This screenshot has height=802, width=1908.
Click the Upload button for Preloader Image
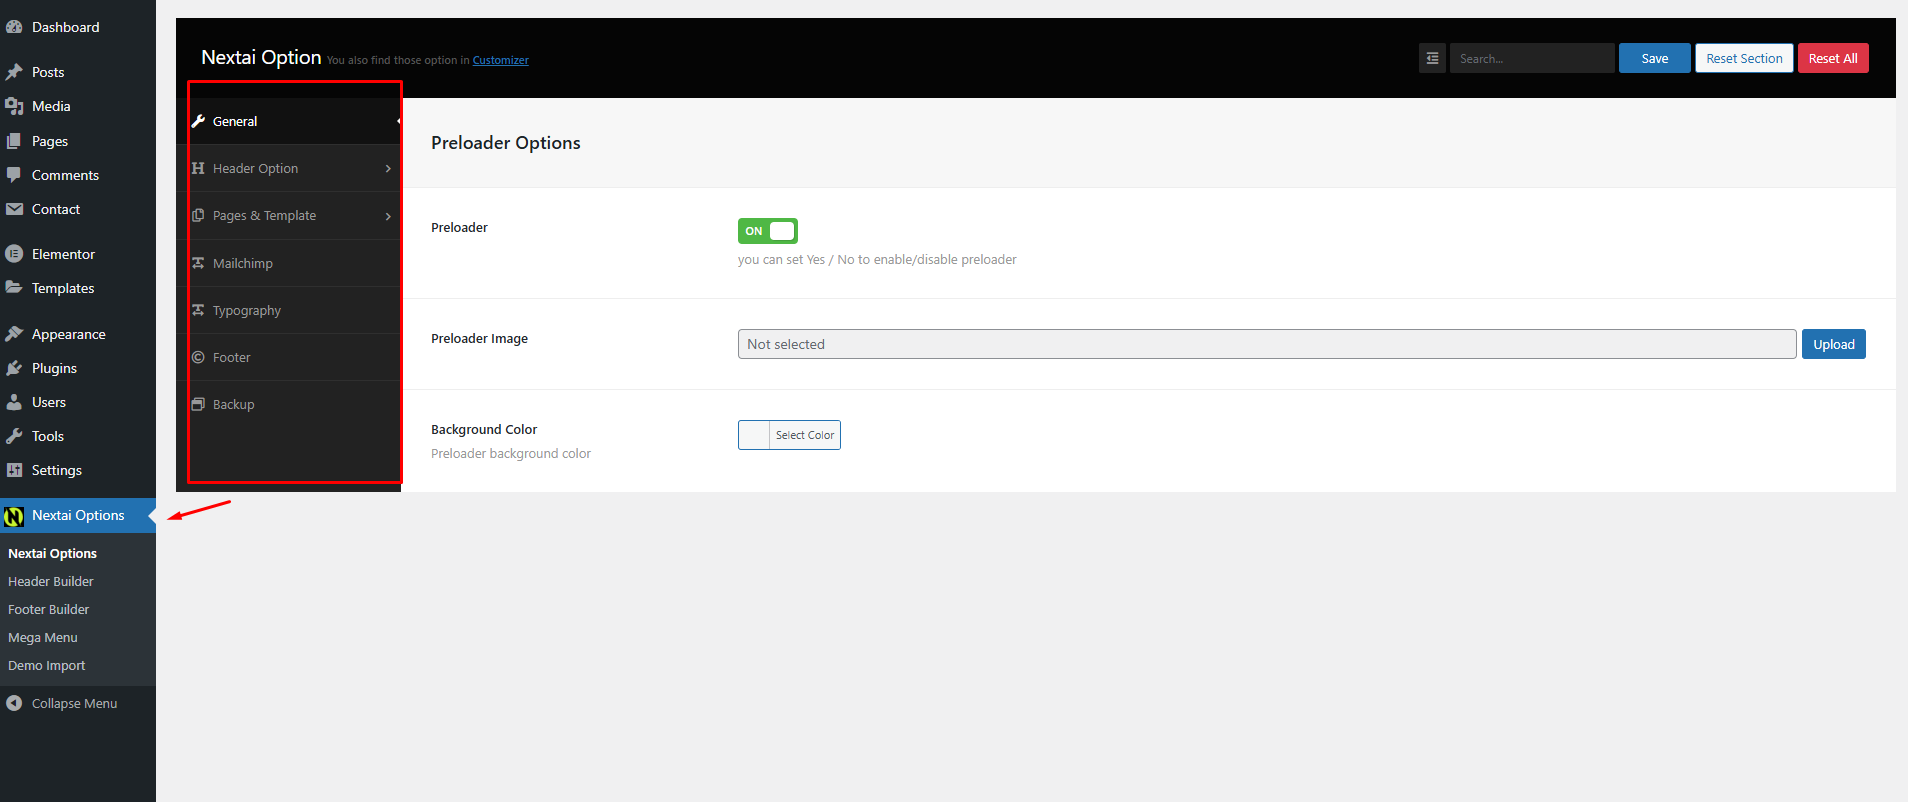pyautogui.click(x=1833, y=344)
